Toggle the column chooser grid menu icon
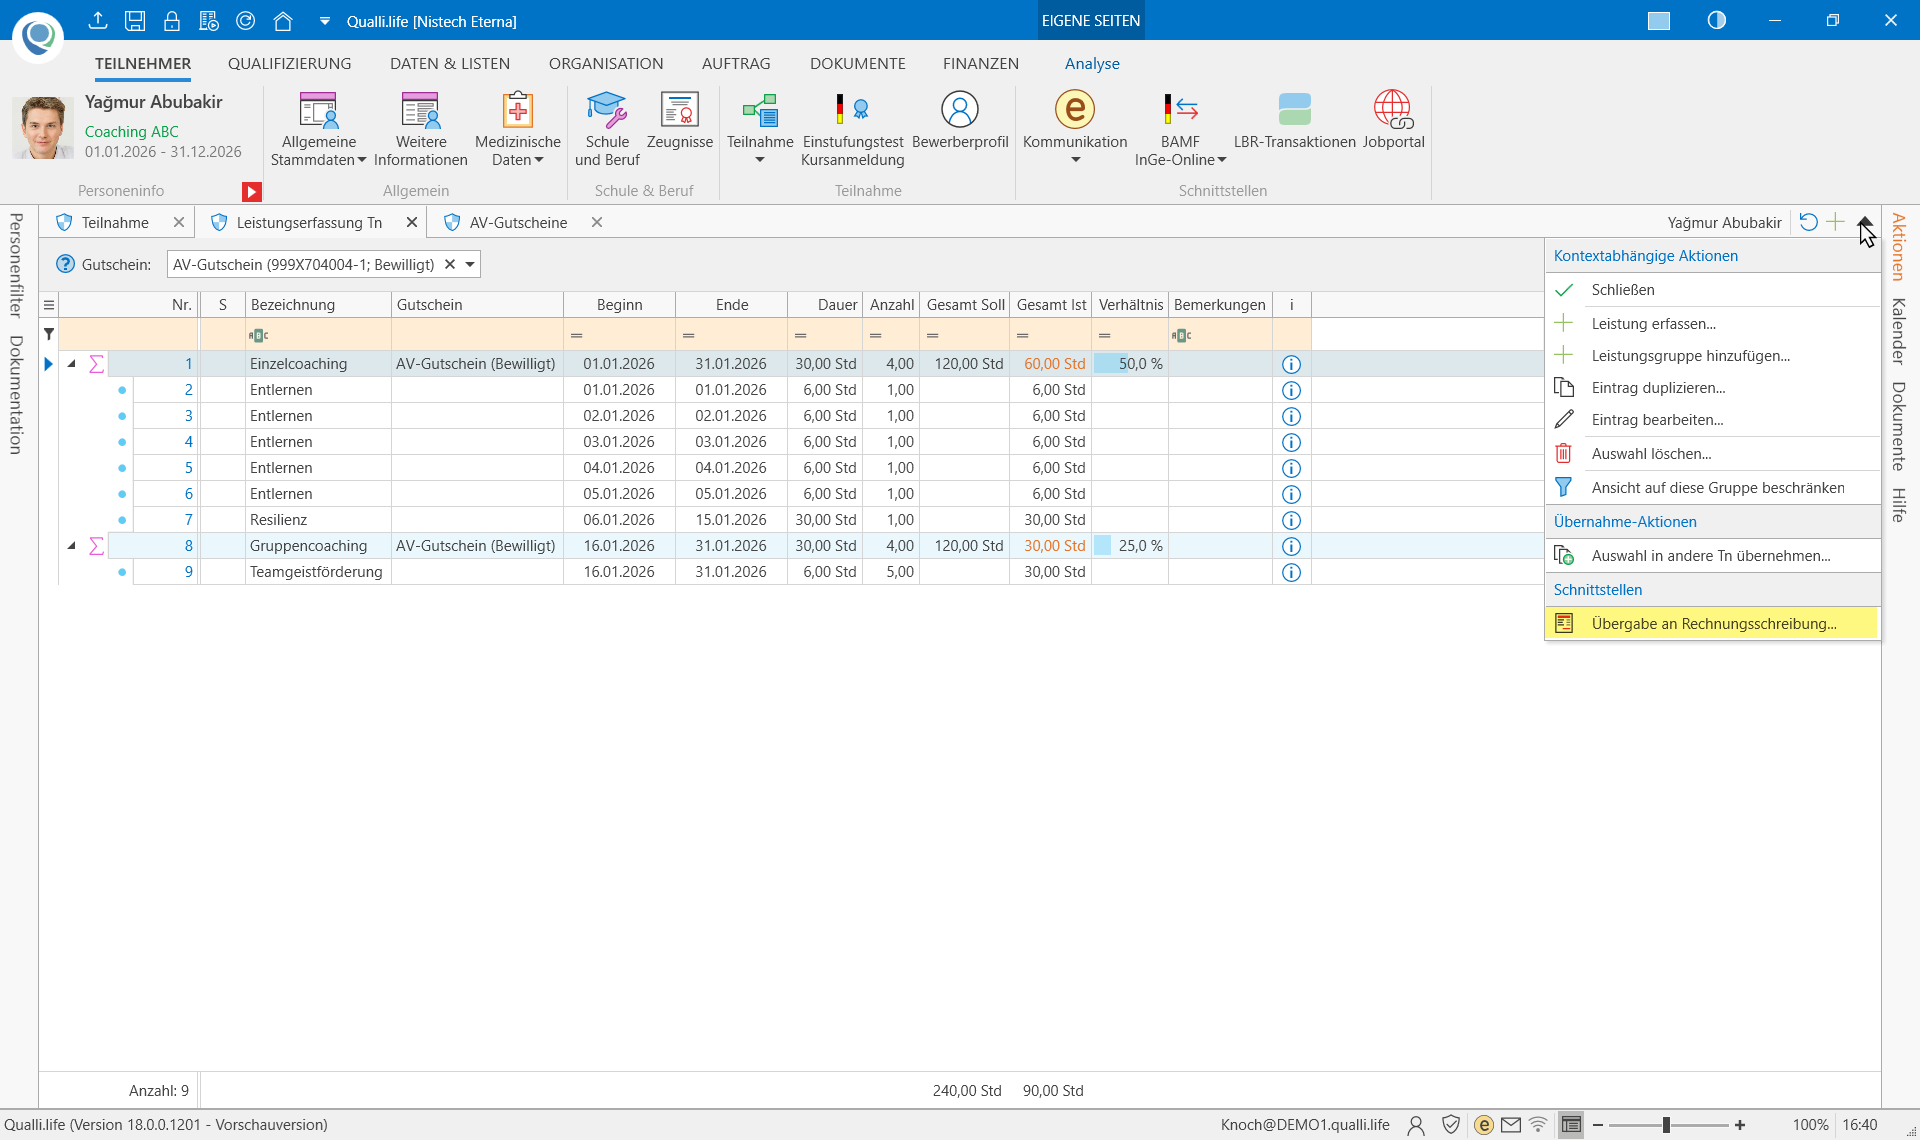Image resolution: width=1920 pixels, height=1140 pixels. coord(49,305)
